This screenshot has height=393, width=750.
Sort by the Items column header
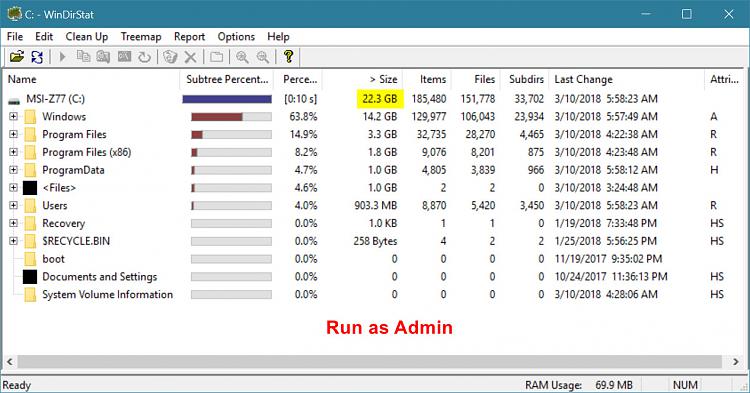tap(427, 79)
